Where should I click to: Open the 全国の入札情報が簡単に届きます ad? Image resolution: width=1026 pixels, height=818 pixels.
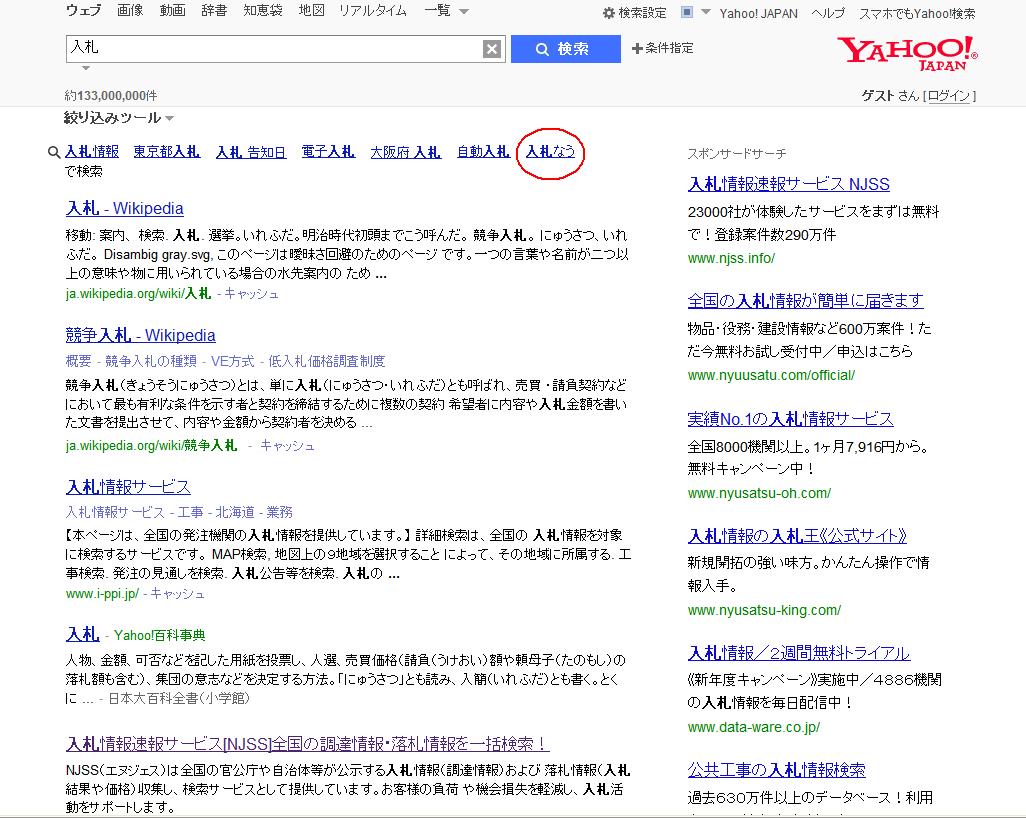click(805, 301)
